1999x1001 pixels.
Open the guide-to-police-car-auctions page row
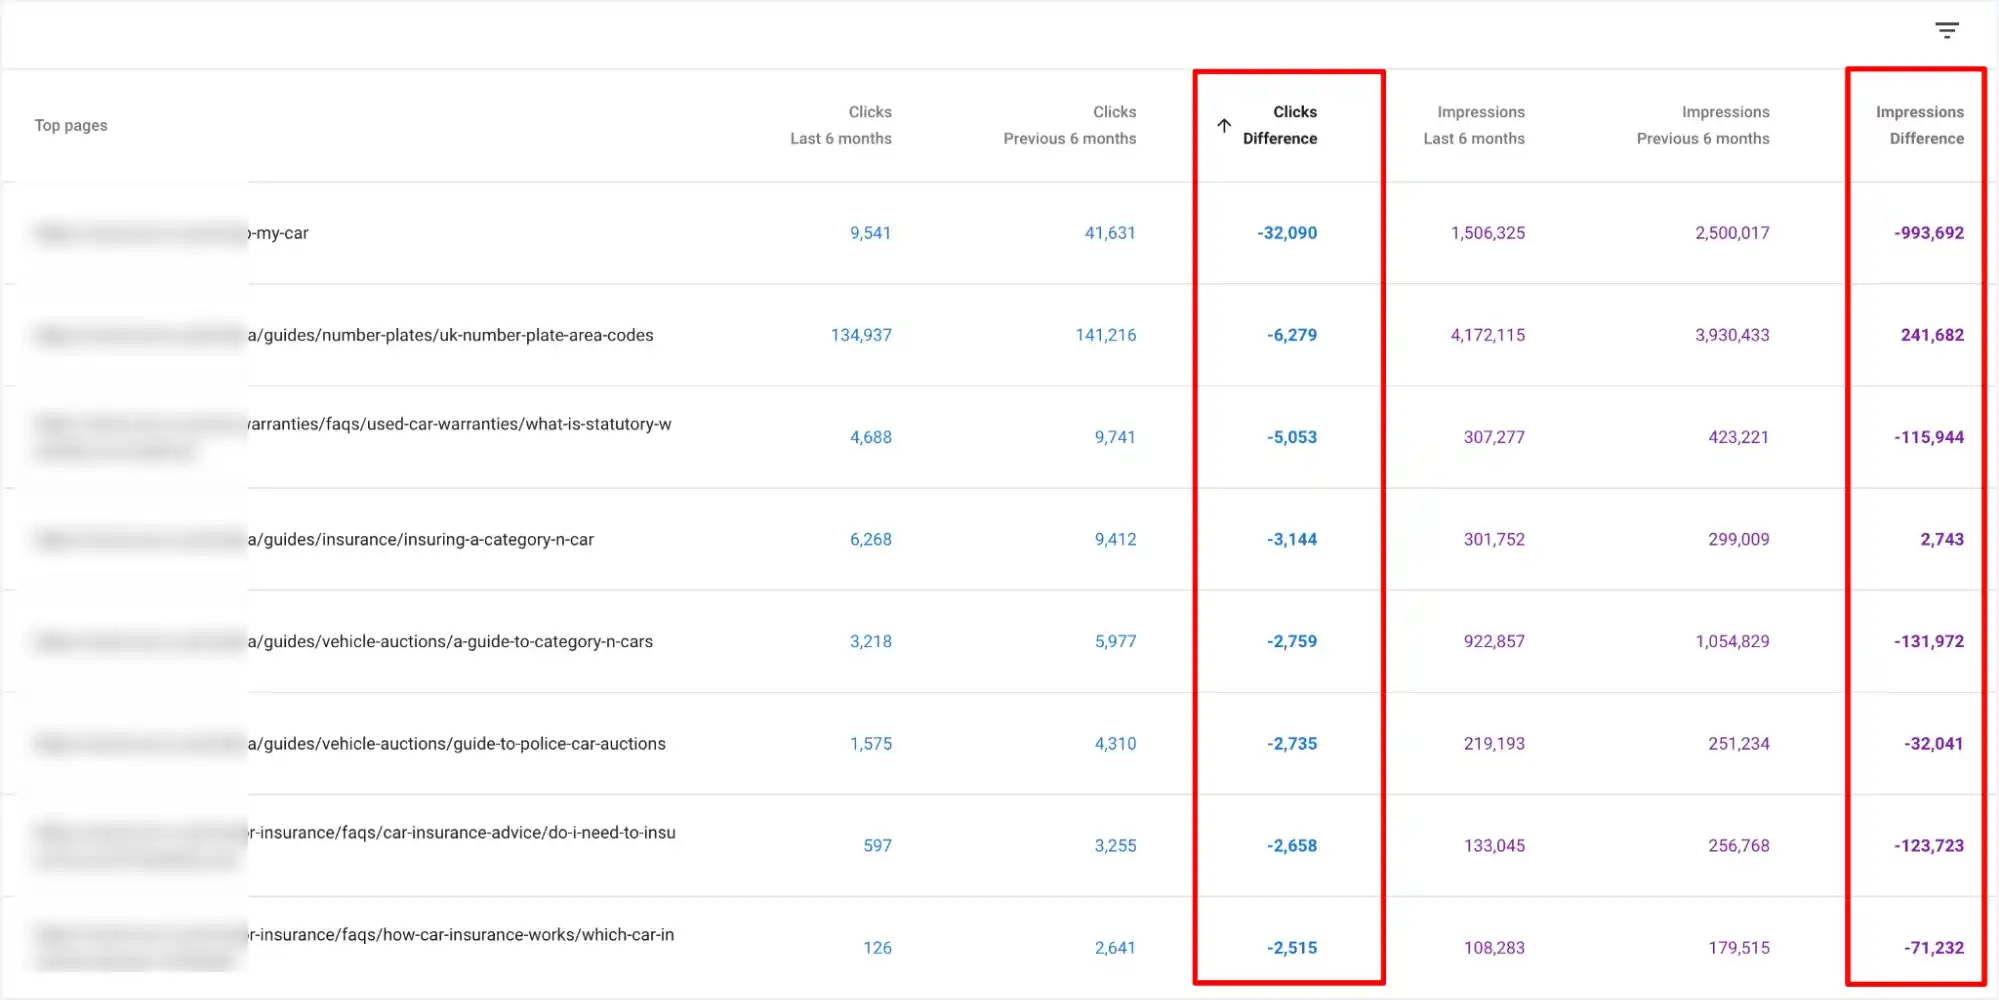click(x=457, y=744)
